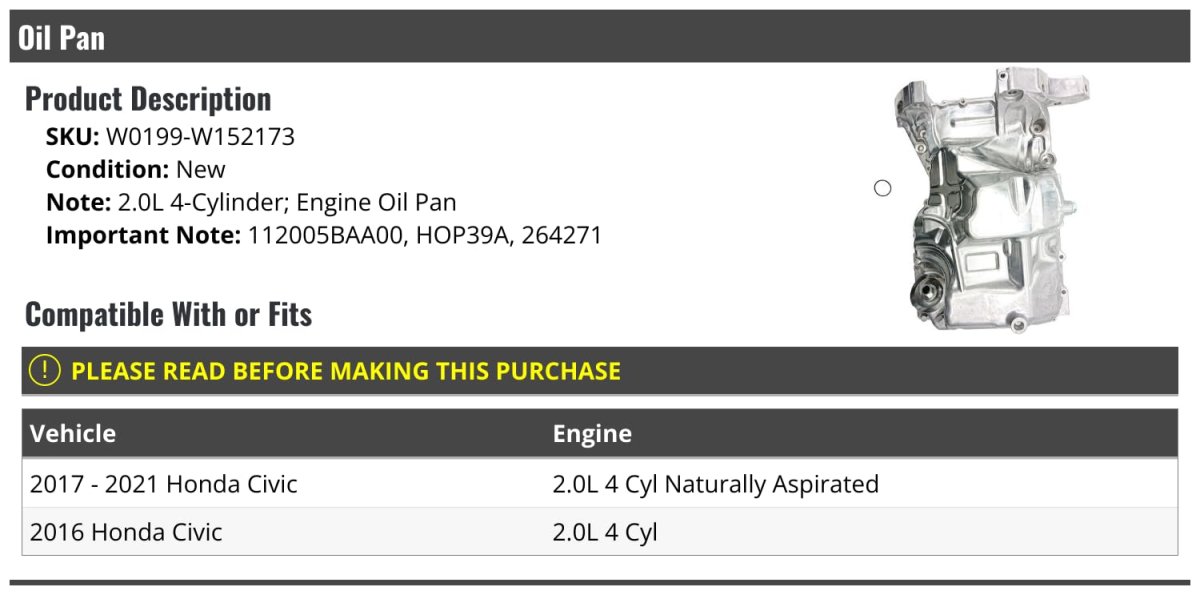This screenshot has height=595, width=1200.
Task: Click the 2.0L 4 Cyl engine cell
Action: (605, 533)
